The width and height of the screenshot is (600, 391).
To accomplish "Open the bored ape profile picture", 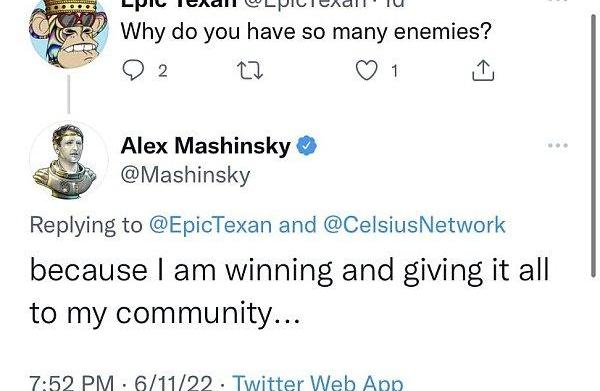I will [x=69, y=33].
